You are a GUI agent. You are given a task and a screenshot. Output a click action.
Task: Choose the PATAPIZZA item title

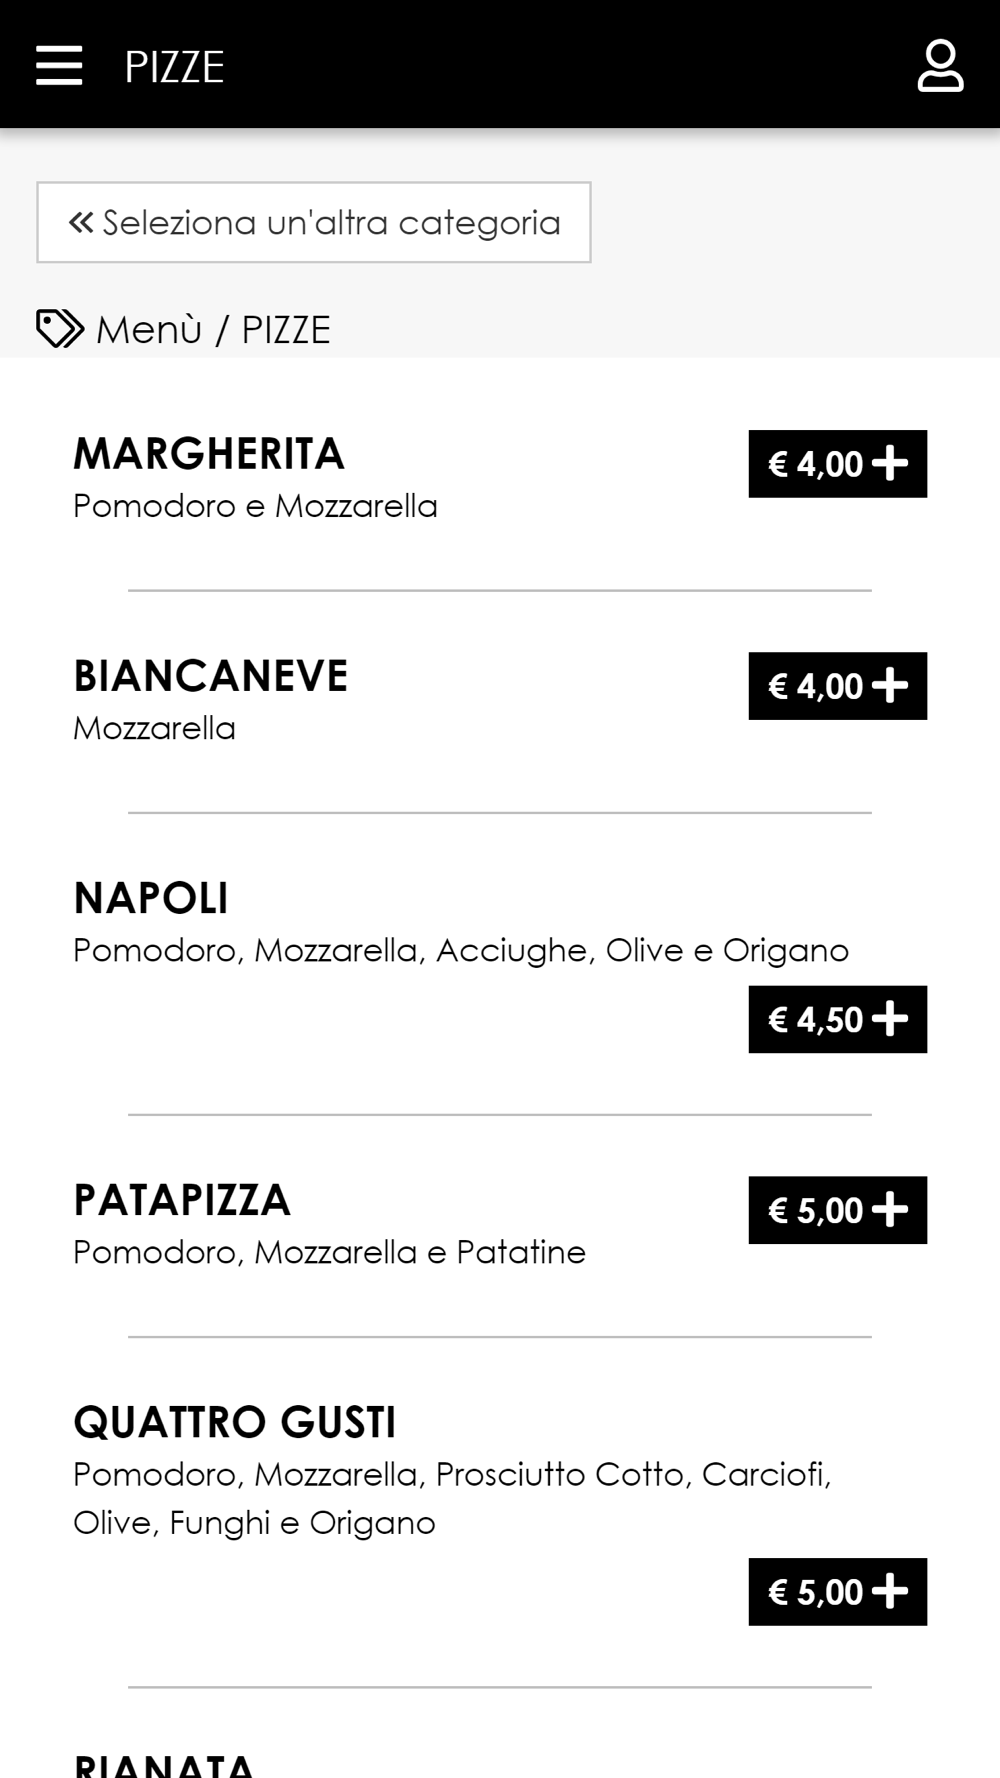182,1200
